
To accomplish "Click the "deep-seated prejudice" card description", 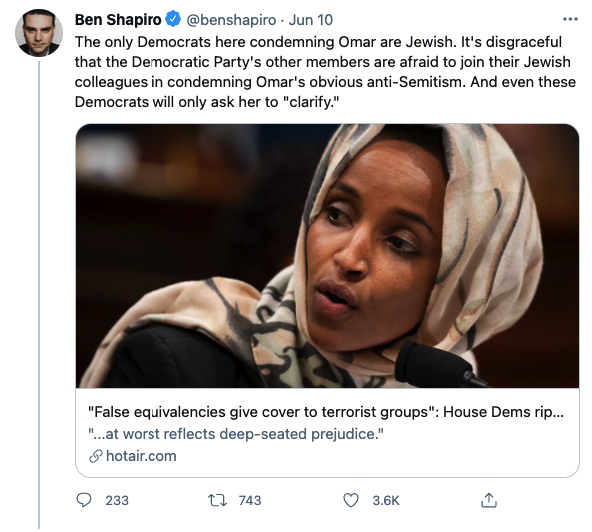I will [x=236, y=434].
